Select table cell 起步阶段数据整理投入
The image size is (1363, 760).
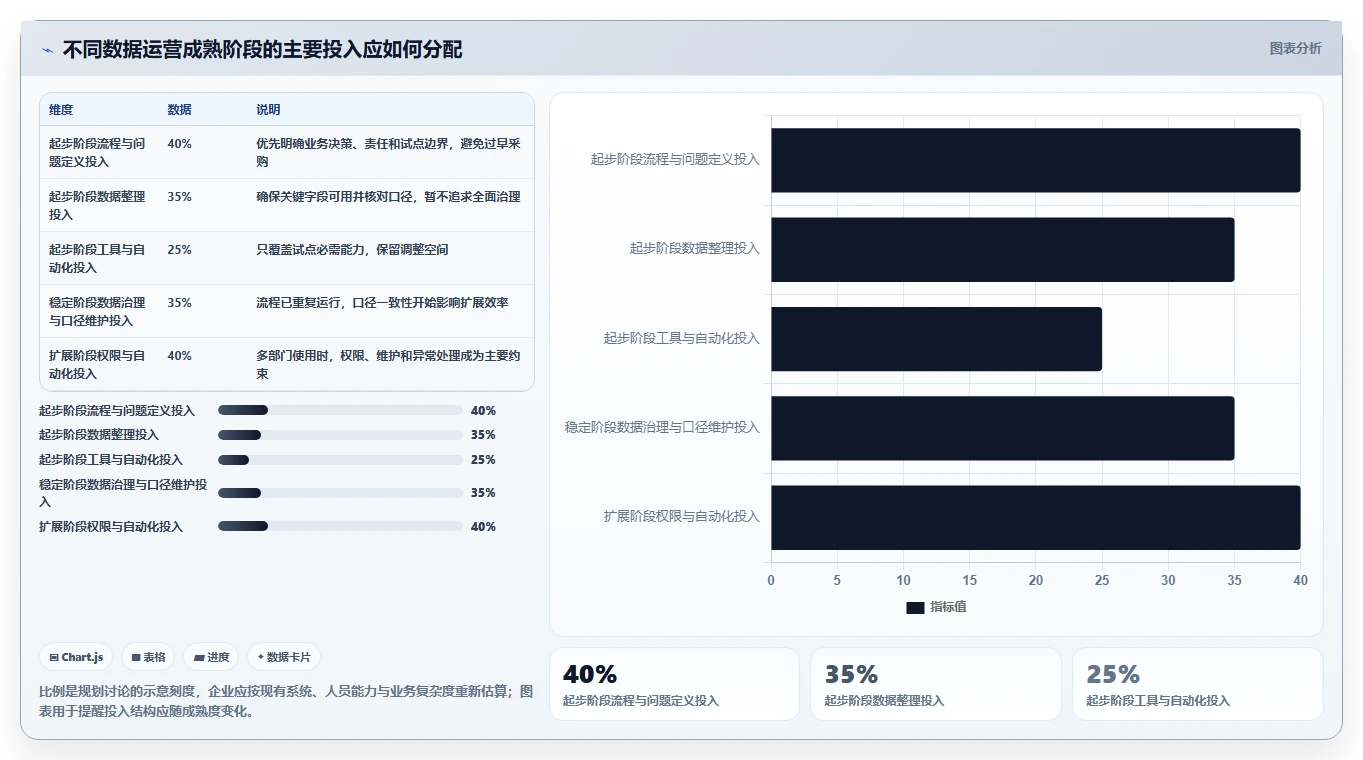pyautogui.click(x=97, y=205)
